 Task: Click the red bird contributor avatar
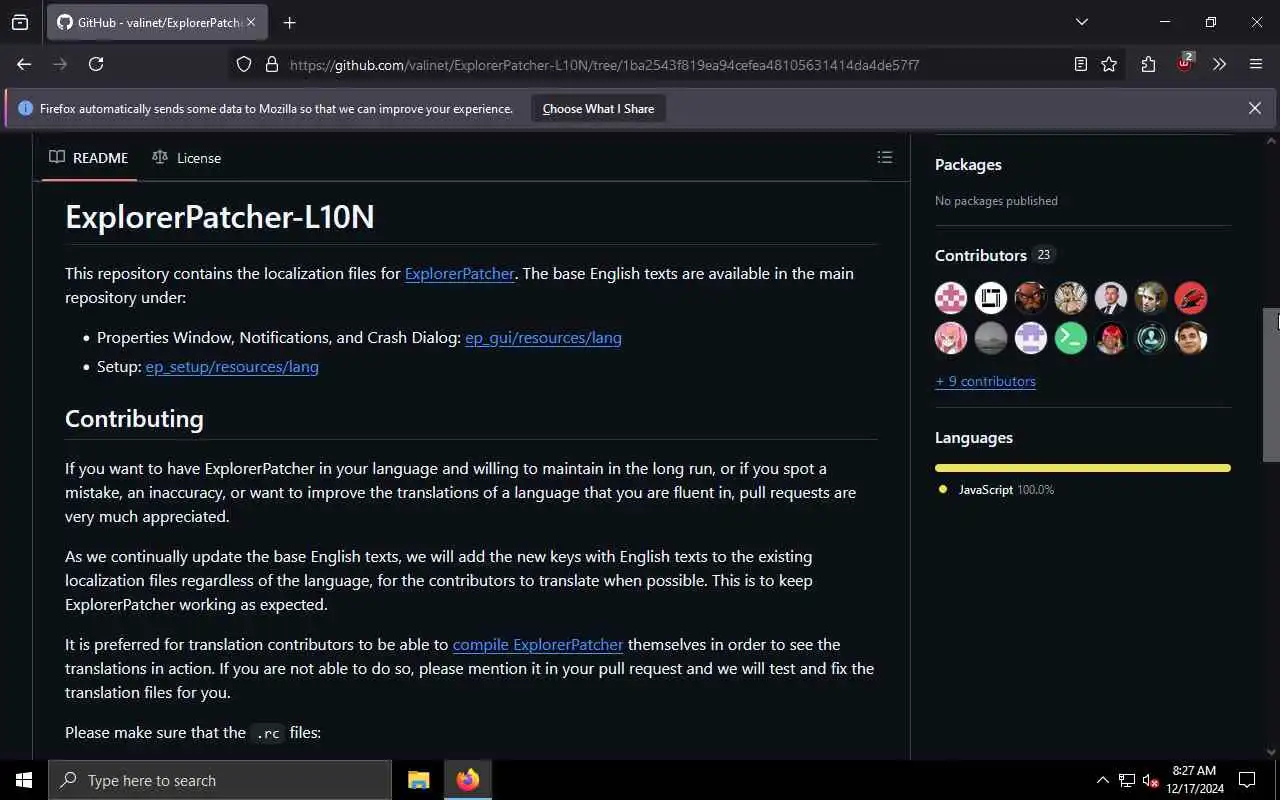(1191, 298)
